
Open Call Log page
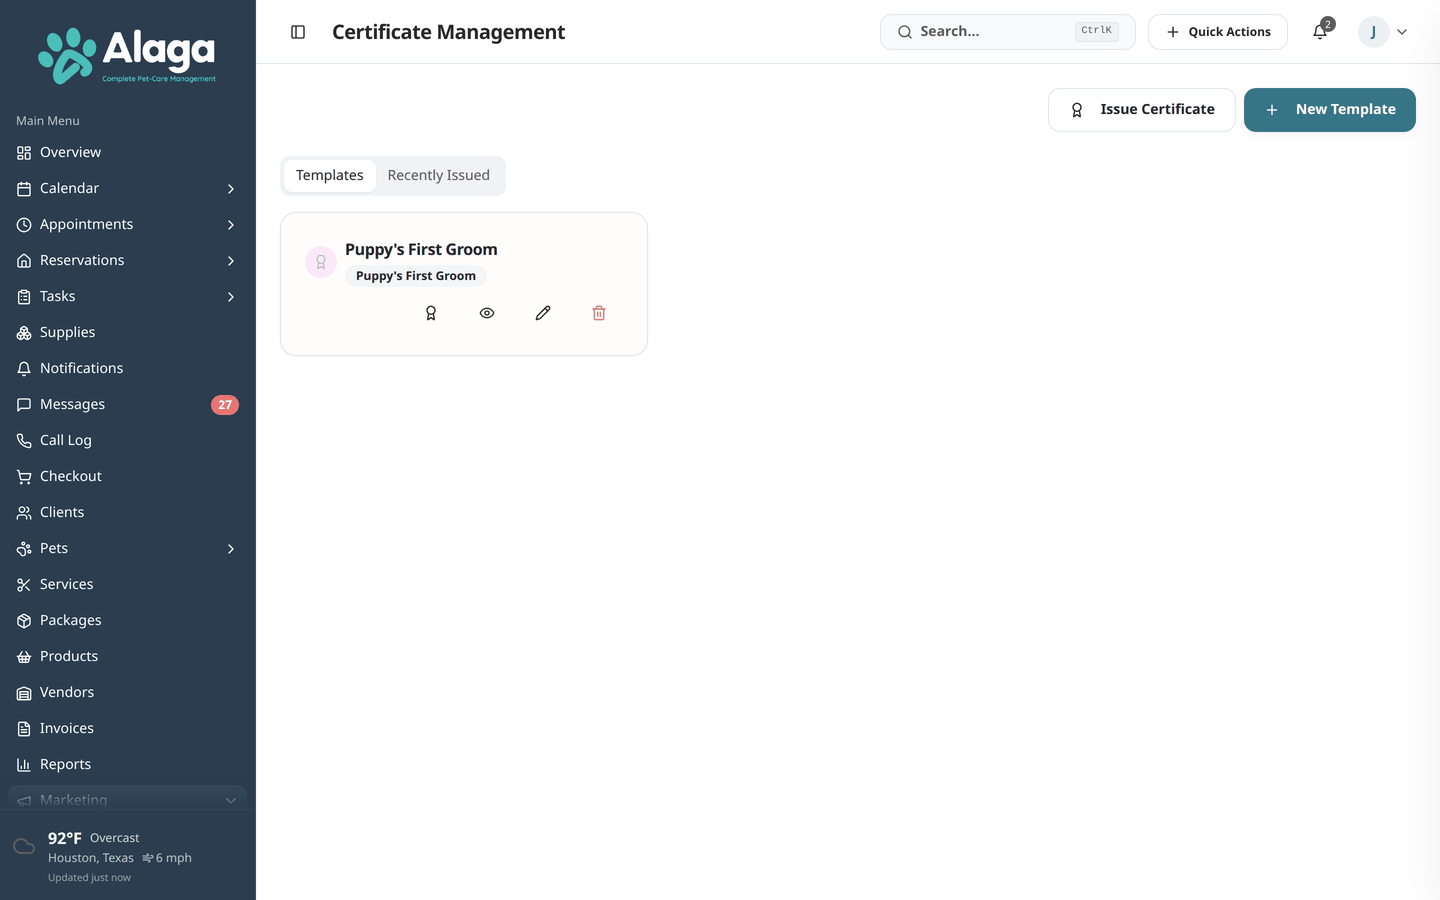[x=128, y=440]
